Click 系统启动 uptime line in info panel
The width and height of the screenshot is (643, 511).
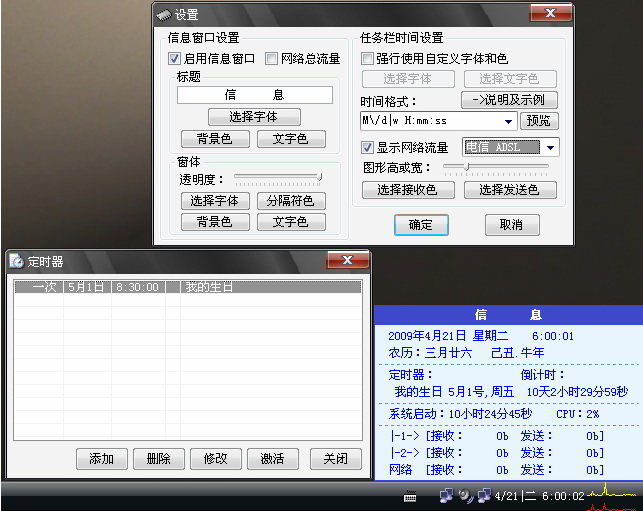460,414
